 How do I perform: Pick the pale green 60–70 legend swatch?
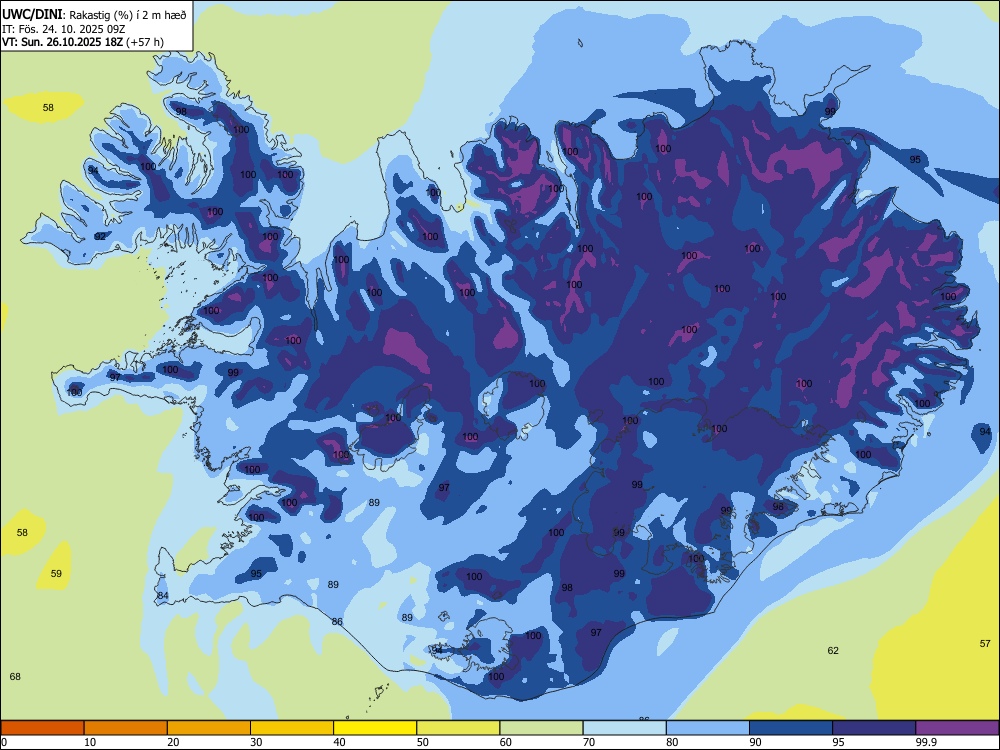coord(541,728)
